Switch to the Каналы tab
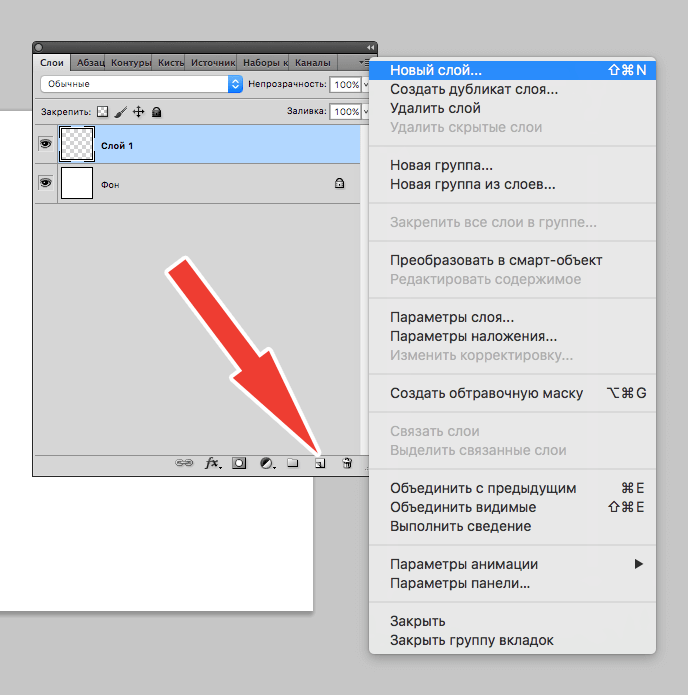 coord(312,62)
